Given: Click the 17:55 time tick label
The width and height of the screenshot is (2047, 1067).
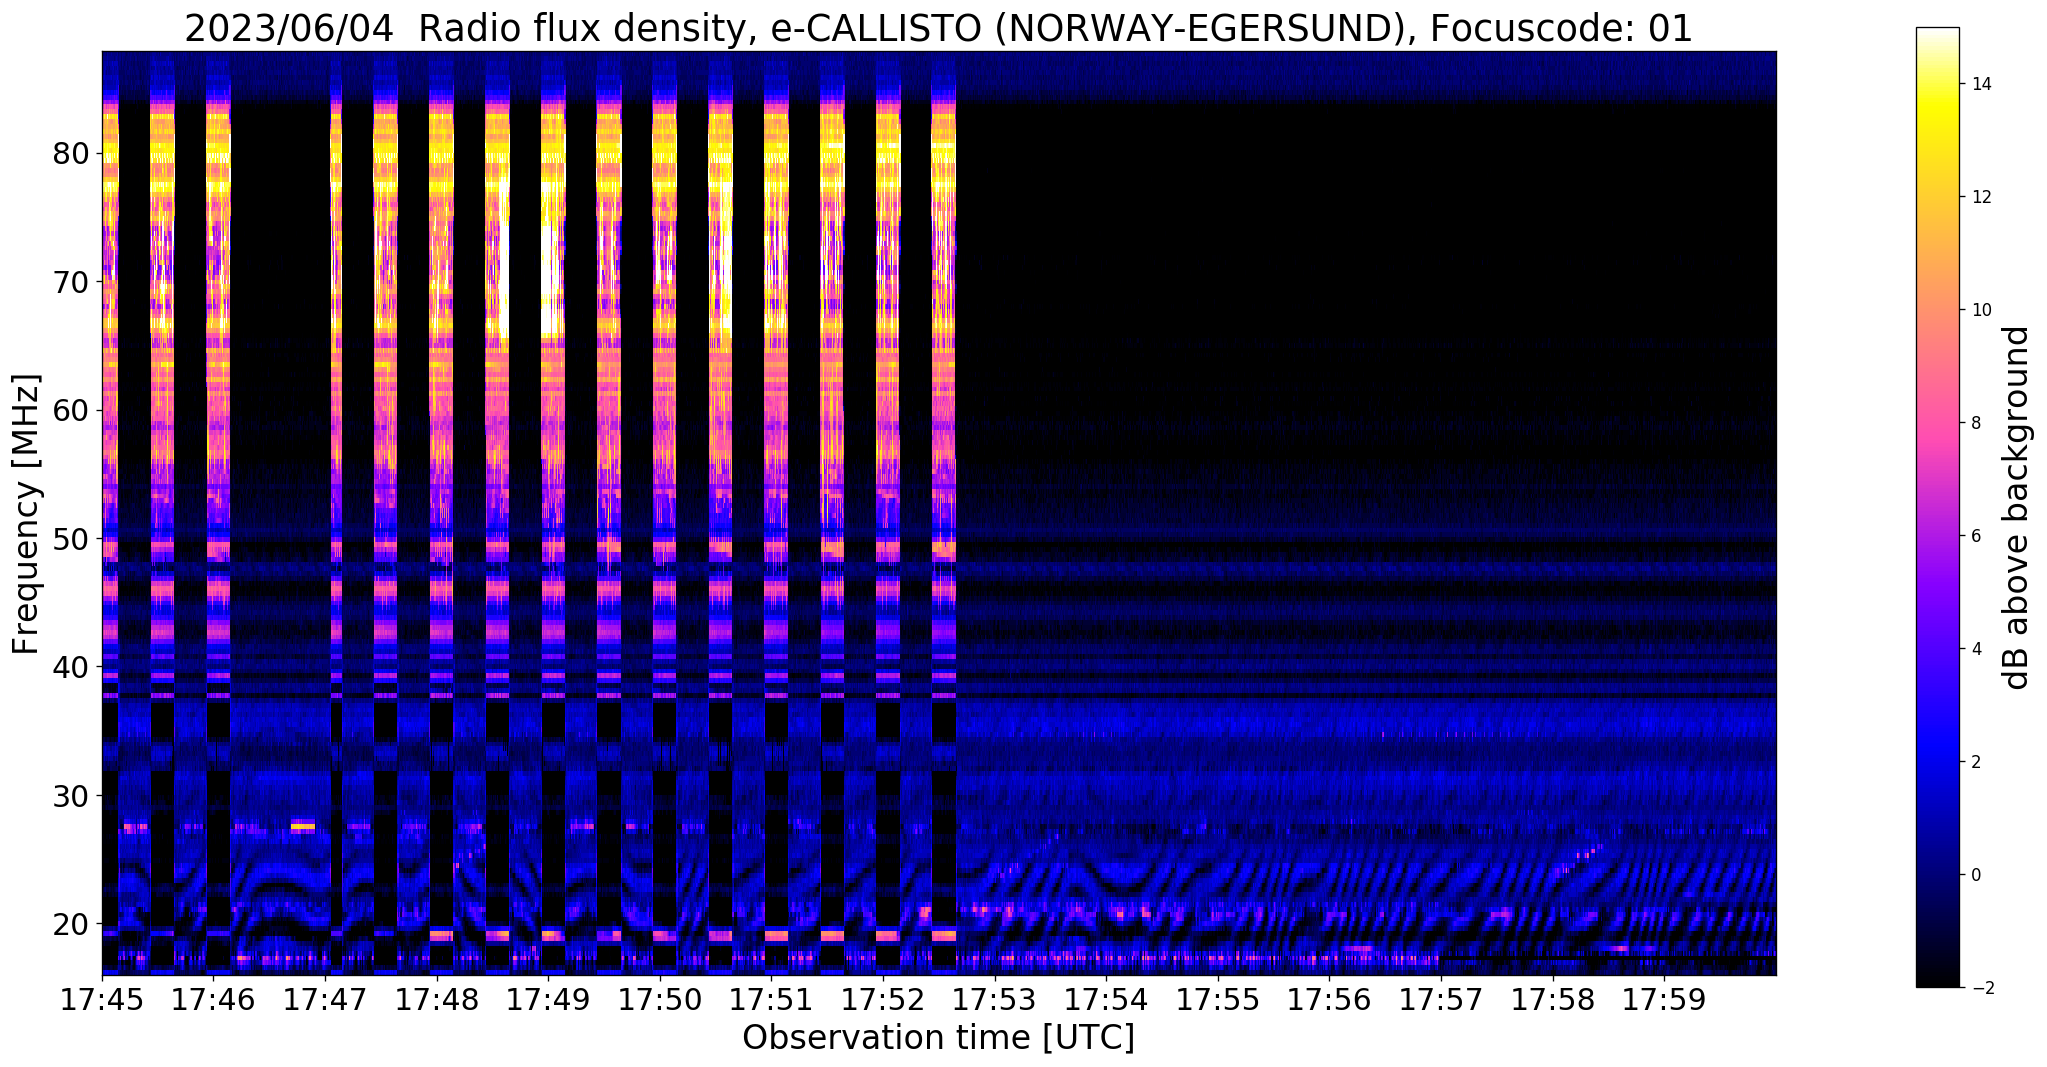Looking at the screenshot, I should 1217,999.
